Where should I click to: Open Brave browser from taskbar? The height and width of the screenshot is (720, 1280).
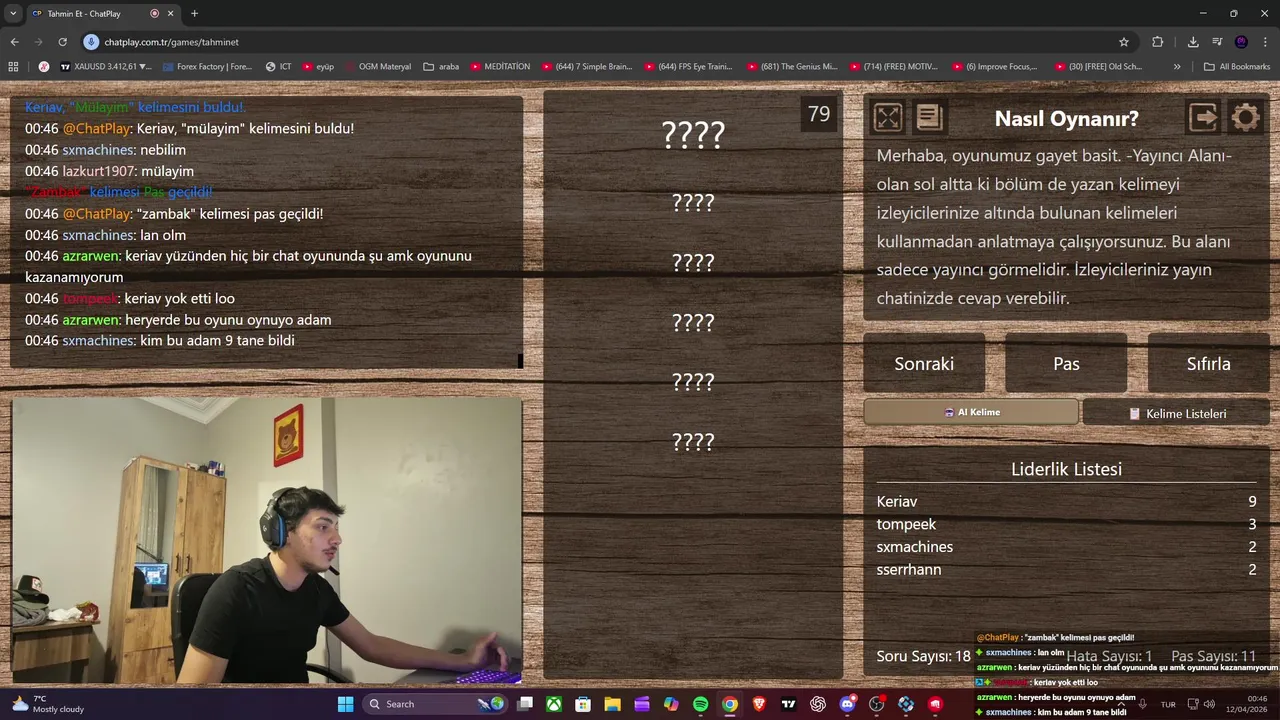759,704
